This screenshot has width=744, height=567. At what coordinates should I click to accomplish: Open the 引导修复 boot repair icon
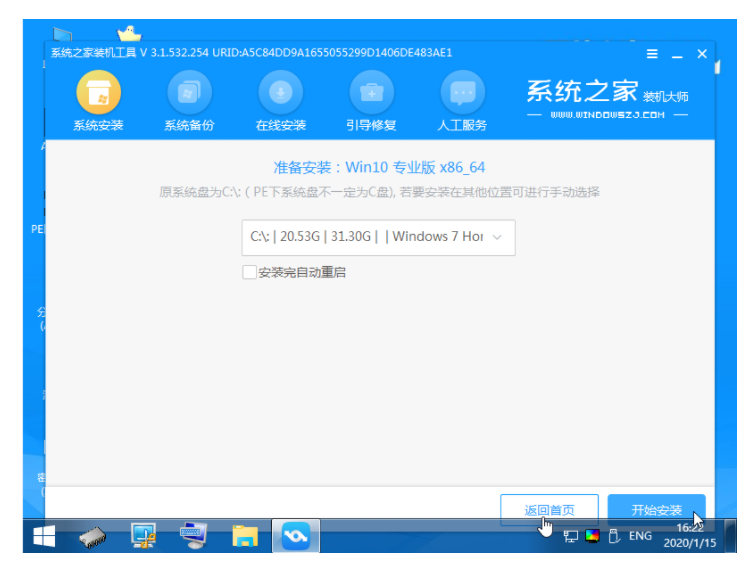pos(372,93)
